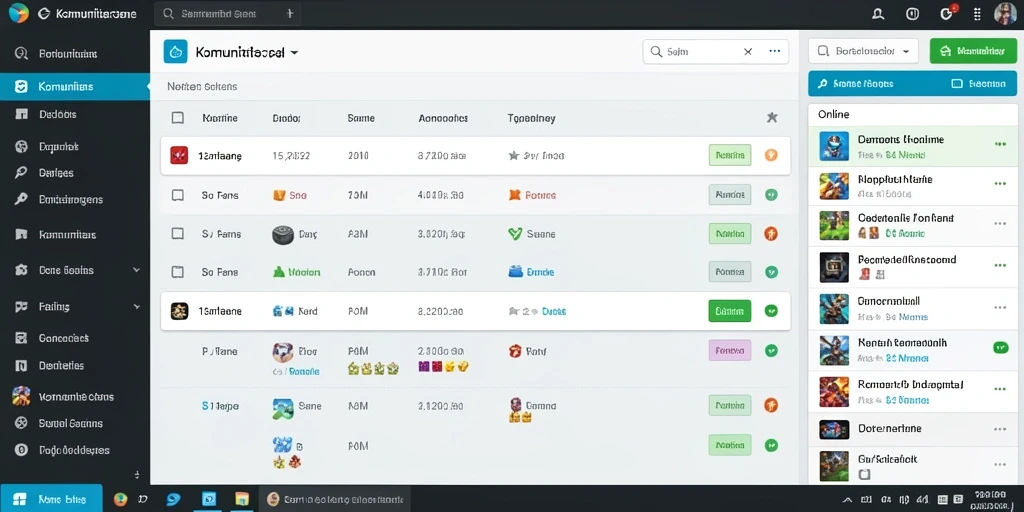Click the "Online" heading text

(833, 114)
